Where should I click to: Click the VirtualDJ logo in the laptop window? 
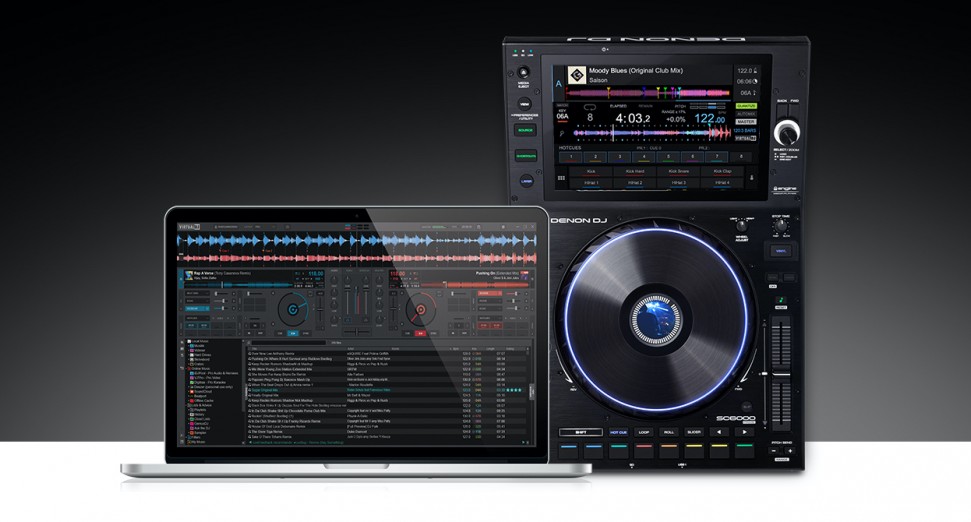(188, 227)
